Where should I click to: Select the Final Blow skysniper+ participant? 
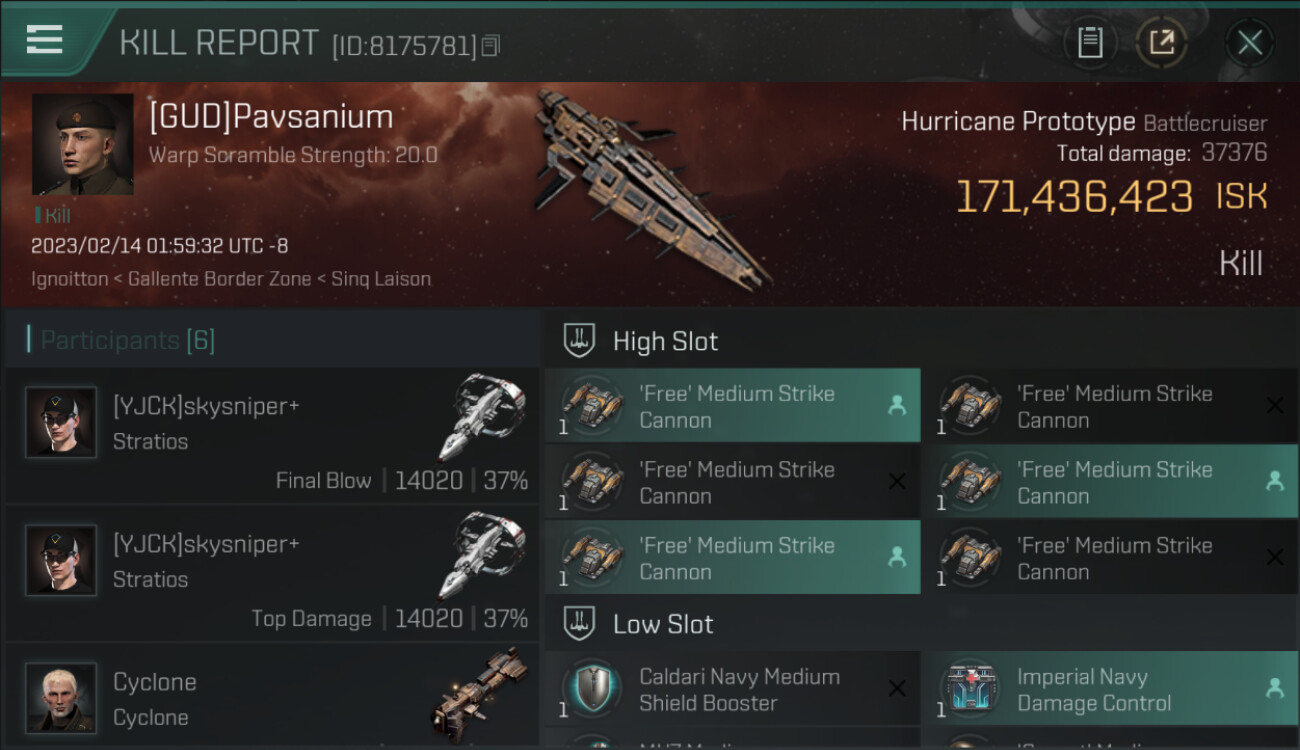pyautogui.click(x=270, y=435)
